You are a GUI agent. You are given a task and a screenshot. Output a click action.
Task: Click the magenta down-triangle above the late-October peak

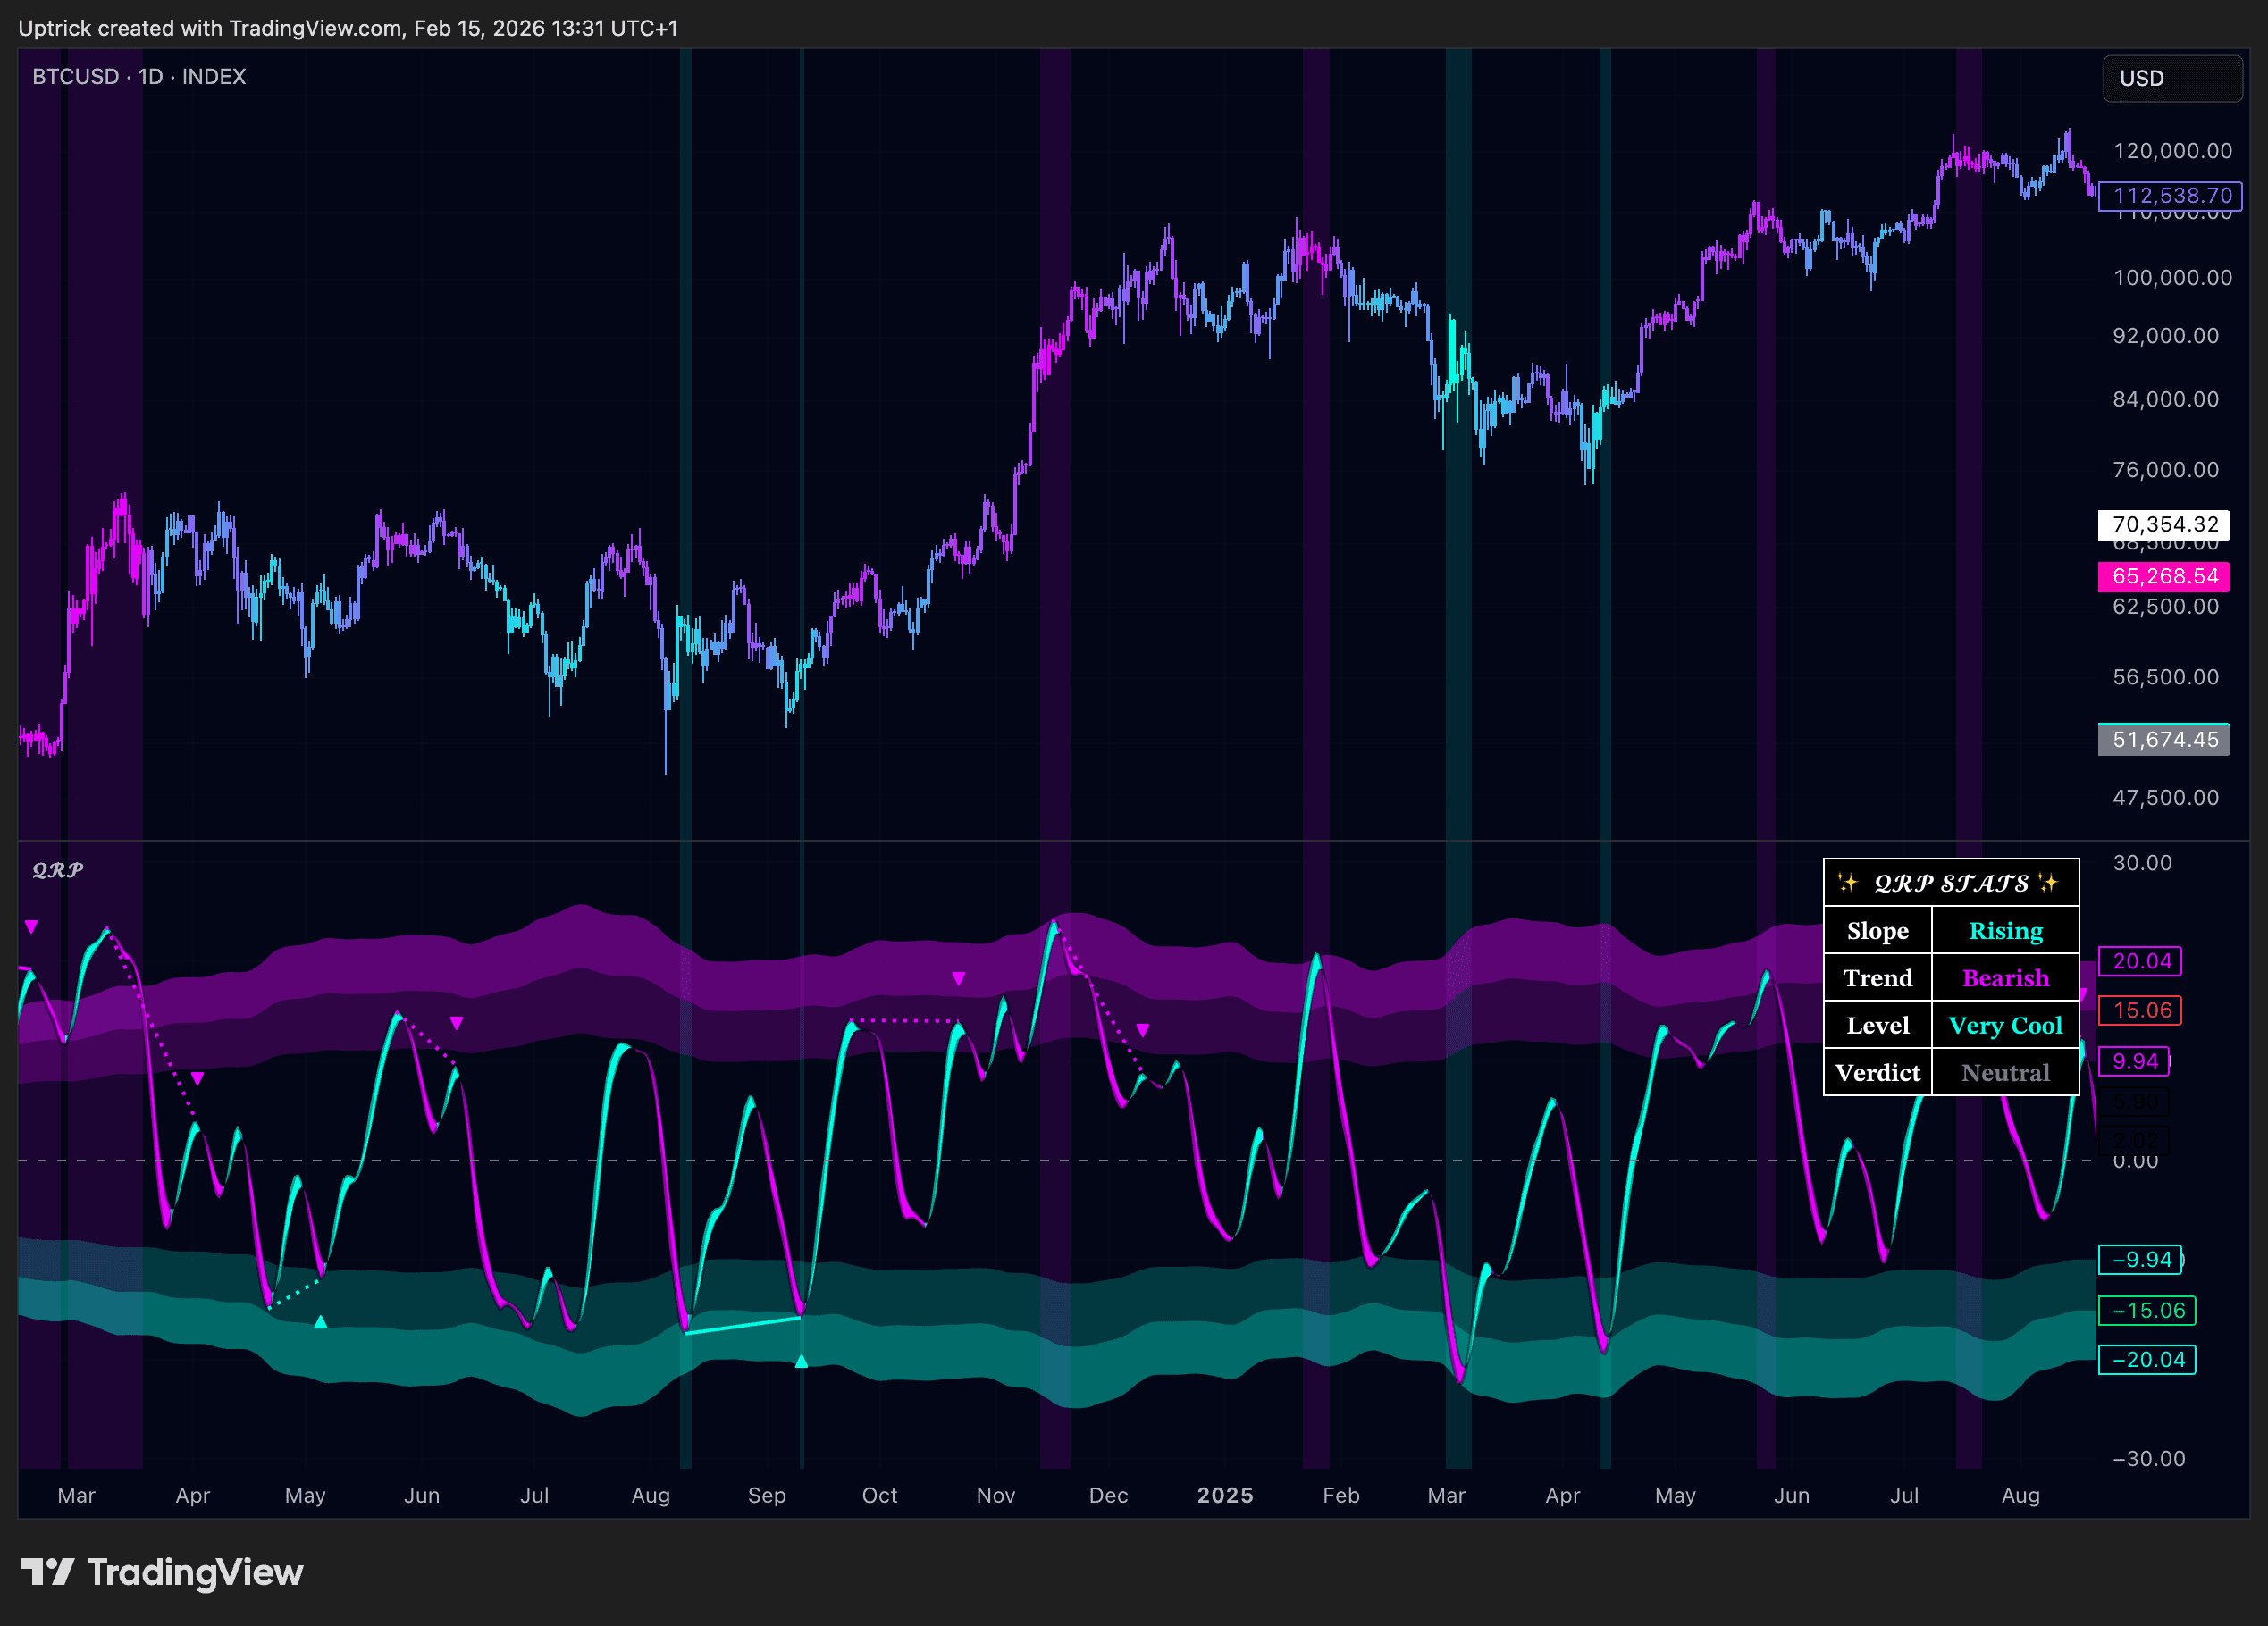tap(958, 979)
